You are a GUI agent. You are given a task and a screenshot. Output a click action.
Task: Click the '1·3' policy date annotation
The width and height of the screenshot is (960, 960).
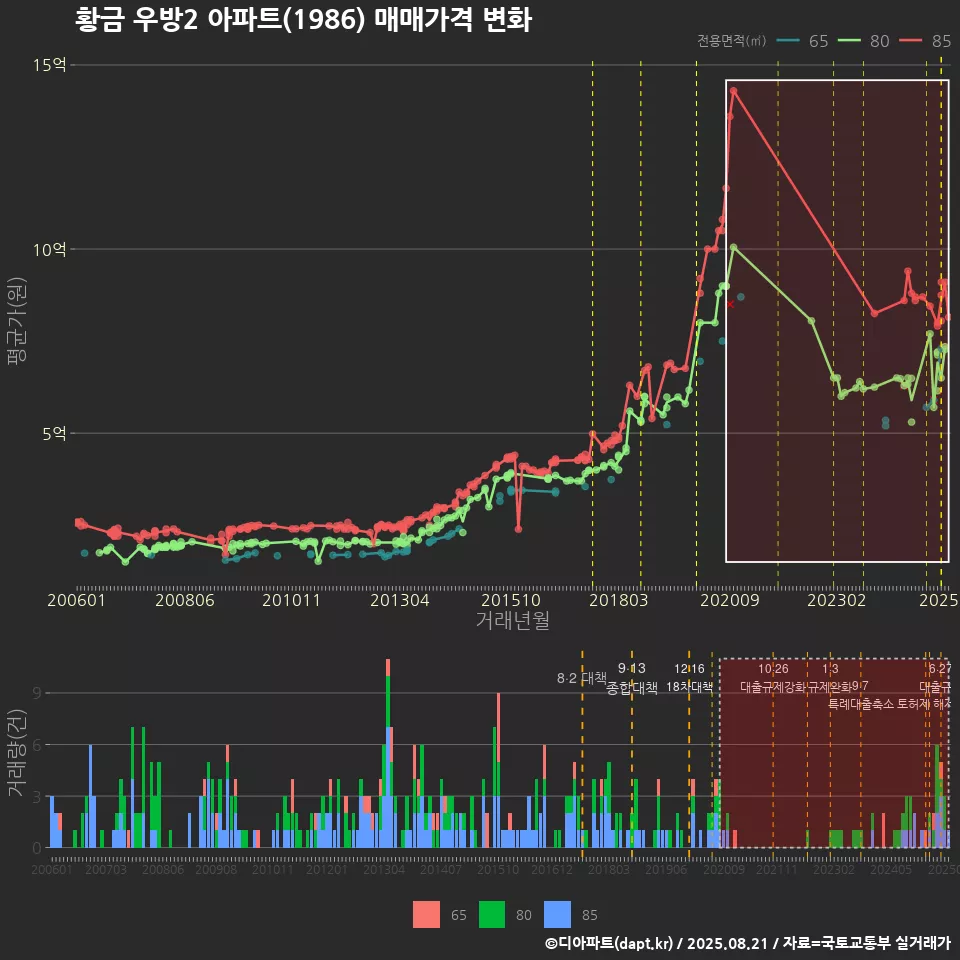(830, 669)
